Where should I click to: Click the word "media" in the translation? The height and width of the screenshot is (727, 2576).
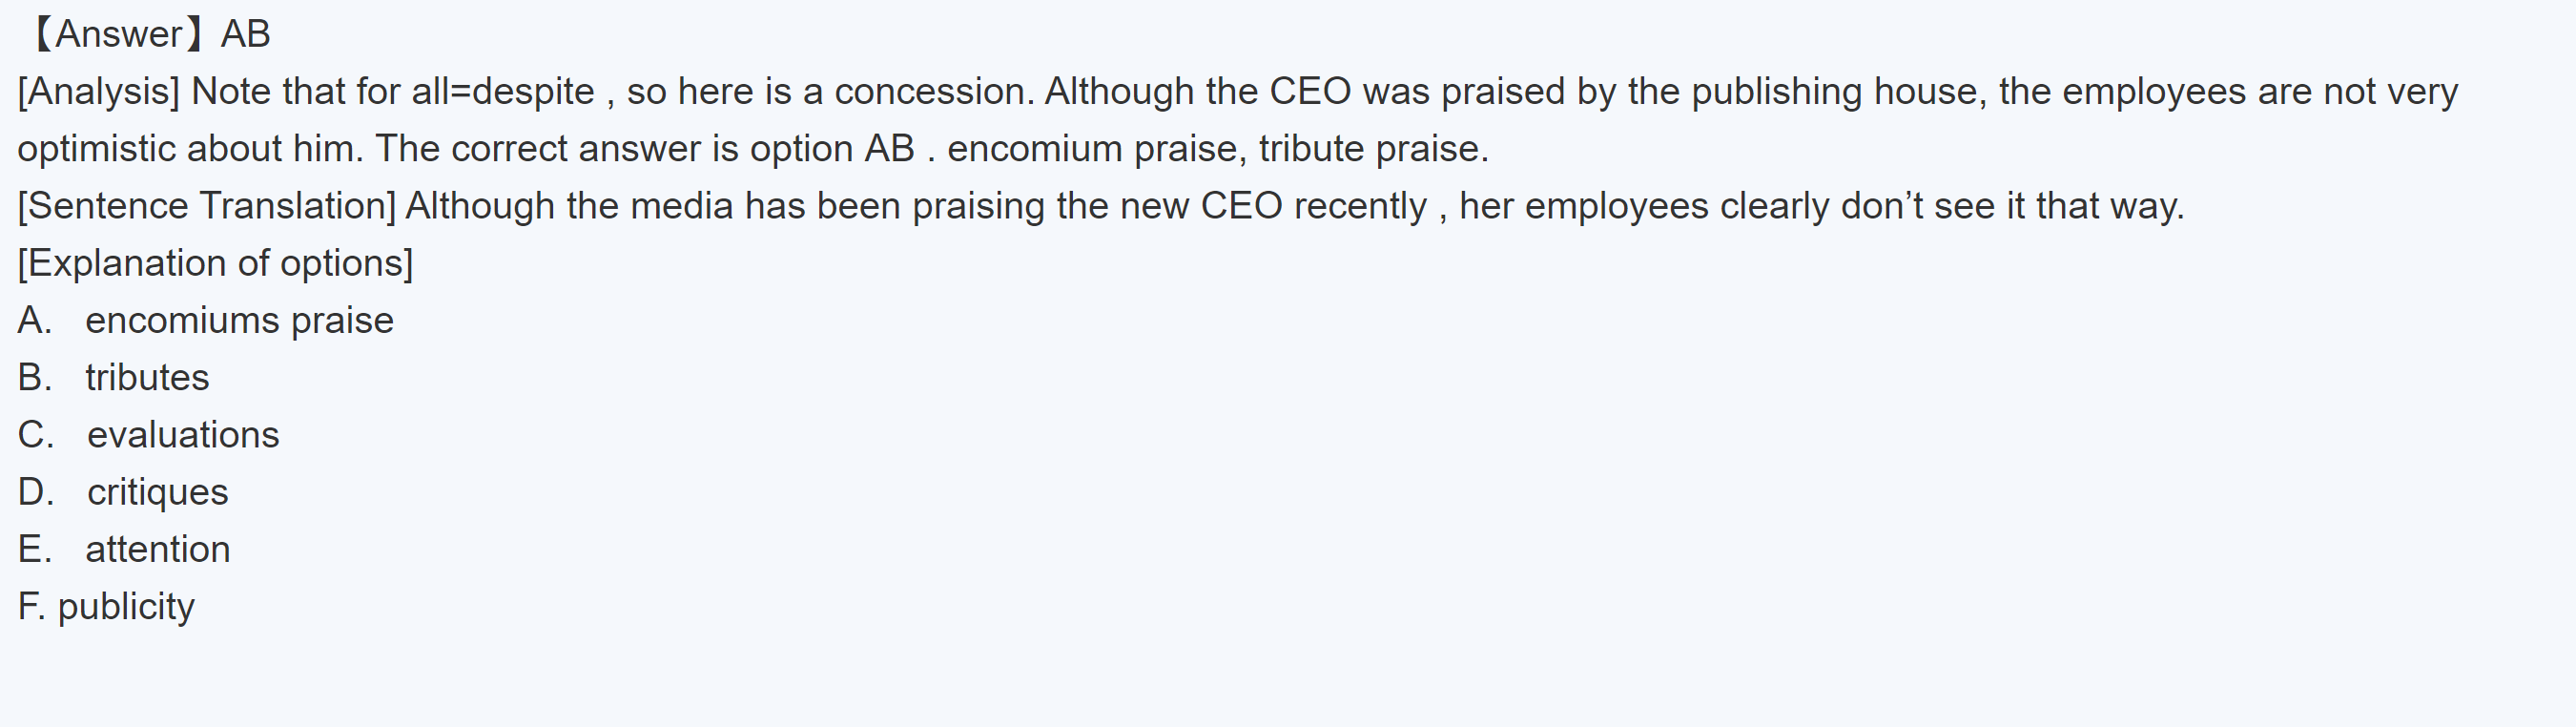click(681, 206)
